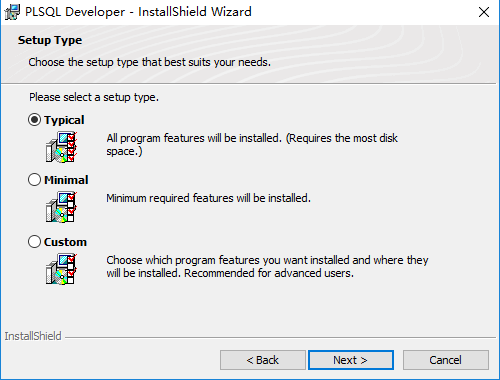This screenshot has height=380, width=500.
Task: Pick the Custom radio button circle
Action: (34, 242)
